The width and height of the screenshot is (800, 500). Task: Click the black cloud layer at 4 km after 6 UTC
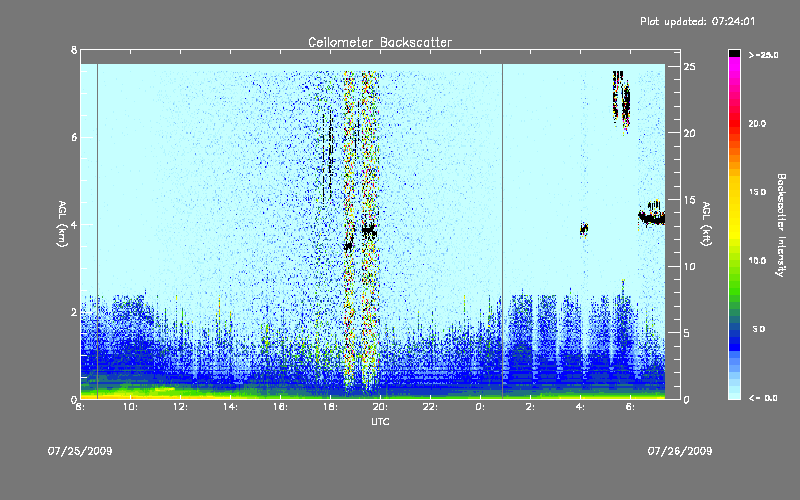tap(652, 218)
